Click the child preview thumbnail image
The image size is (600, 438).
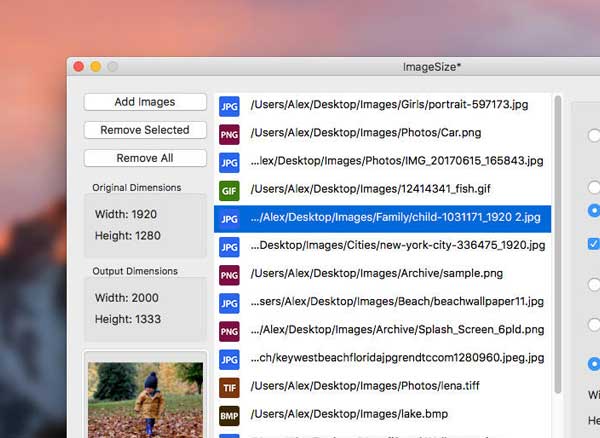click(x=145, y=400)
